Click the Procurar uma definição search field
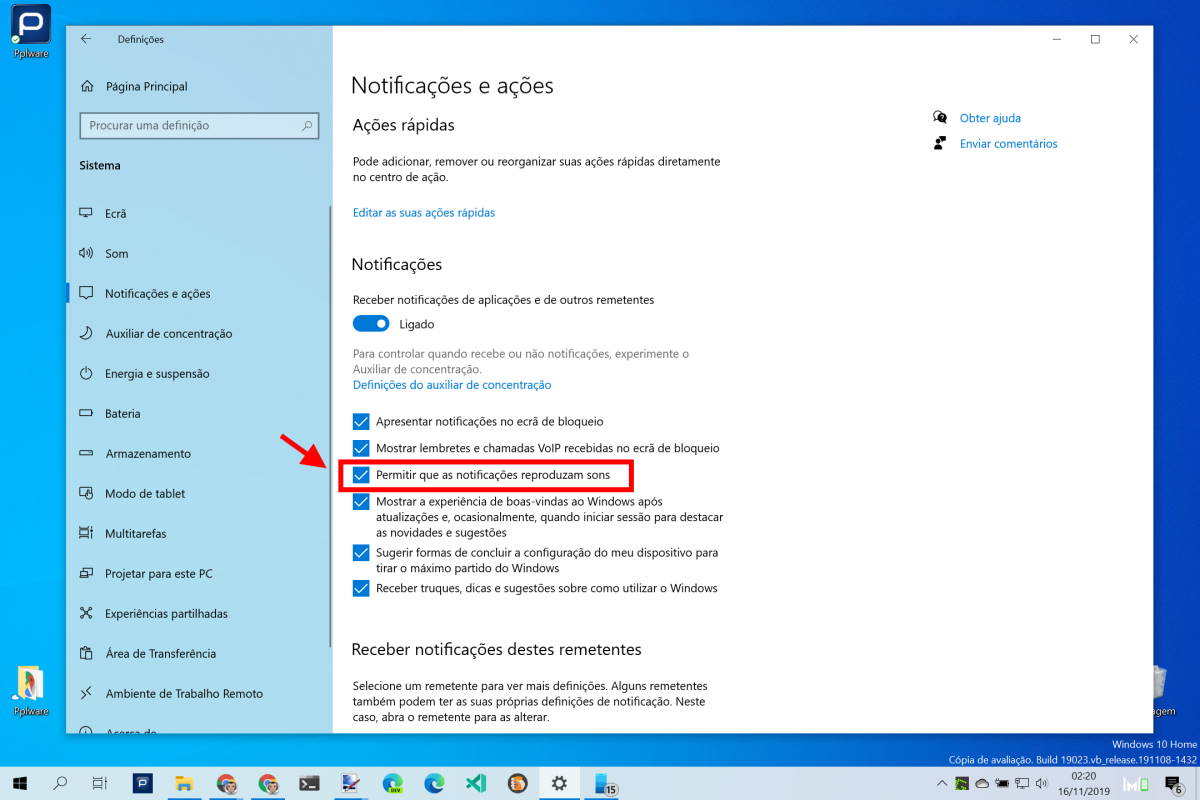 (198, 125)
